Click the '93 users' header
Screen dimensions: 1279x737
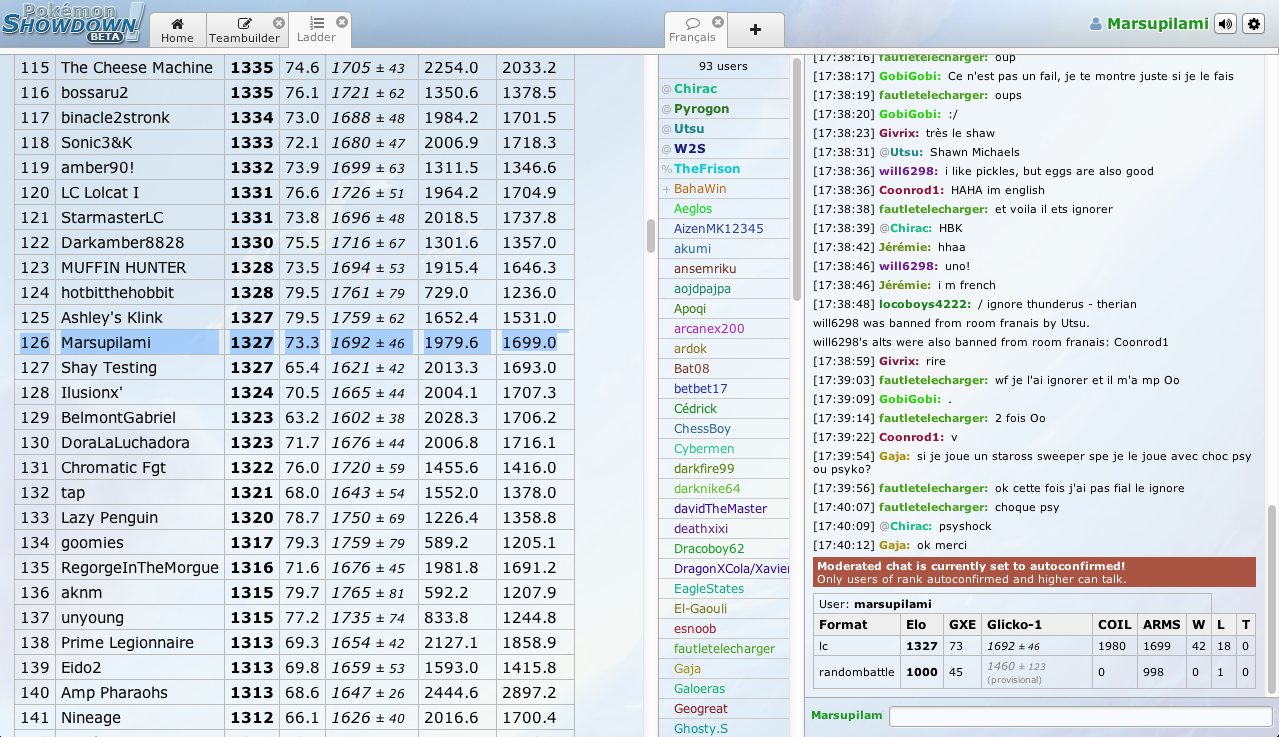coord(723,66)
